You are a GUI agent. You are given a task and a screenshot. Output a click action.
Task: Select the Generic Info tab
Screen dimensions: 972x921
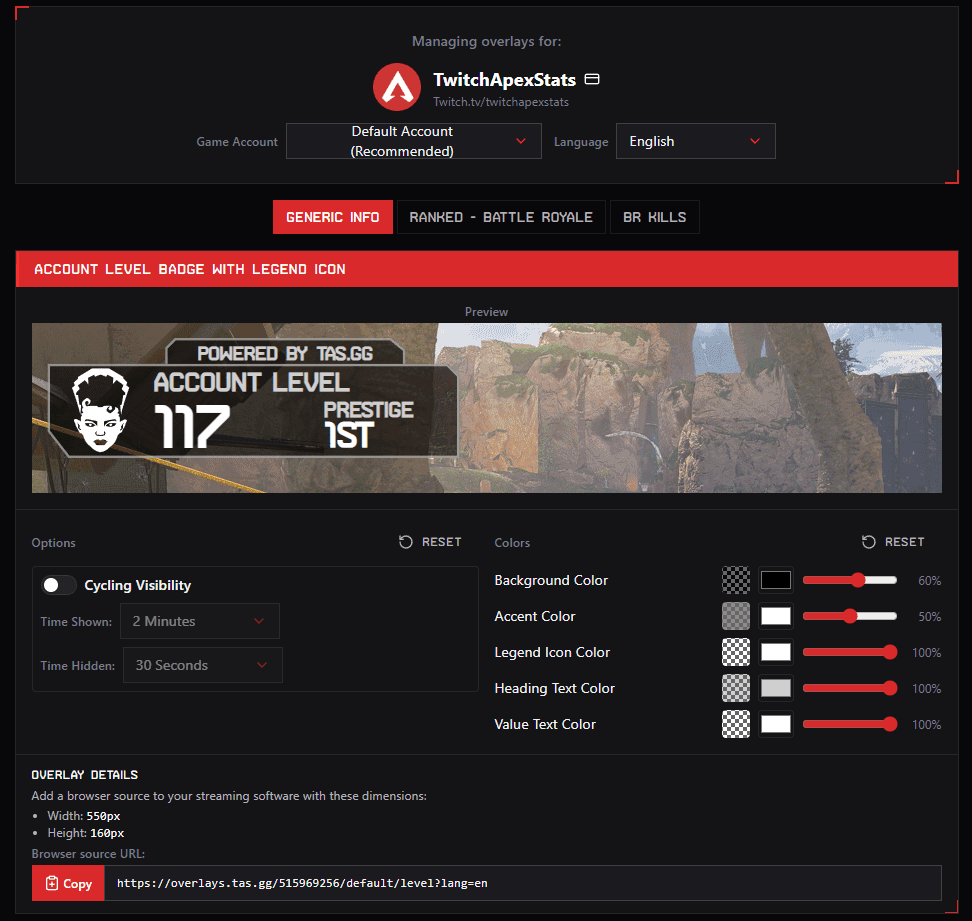(x=333, y=217)
